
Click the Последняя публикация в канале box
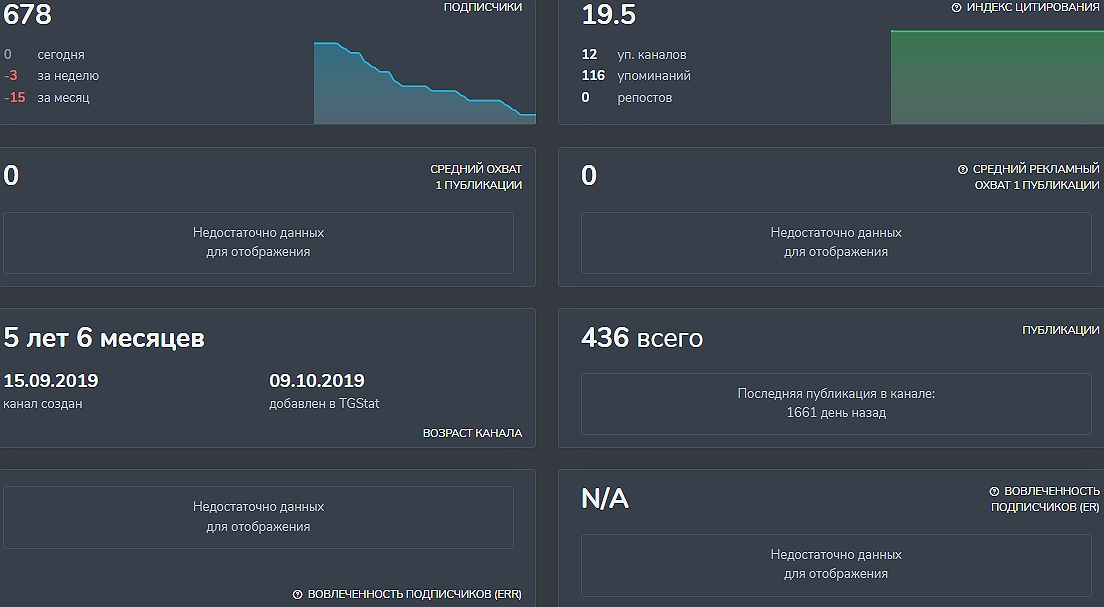836,403
